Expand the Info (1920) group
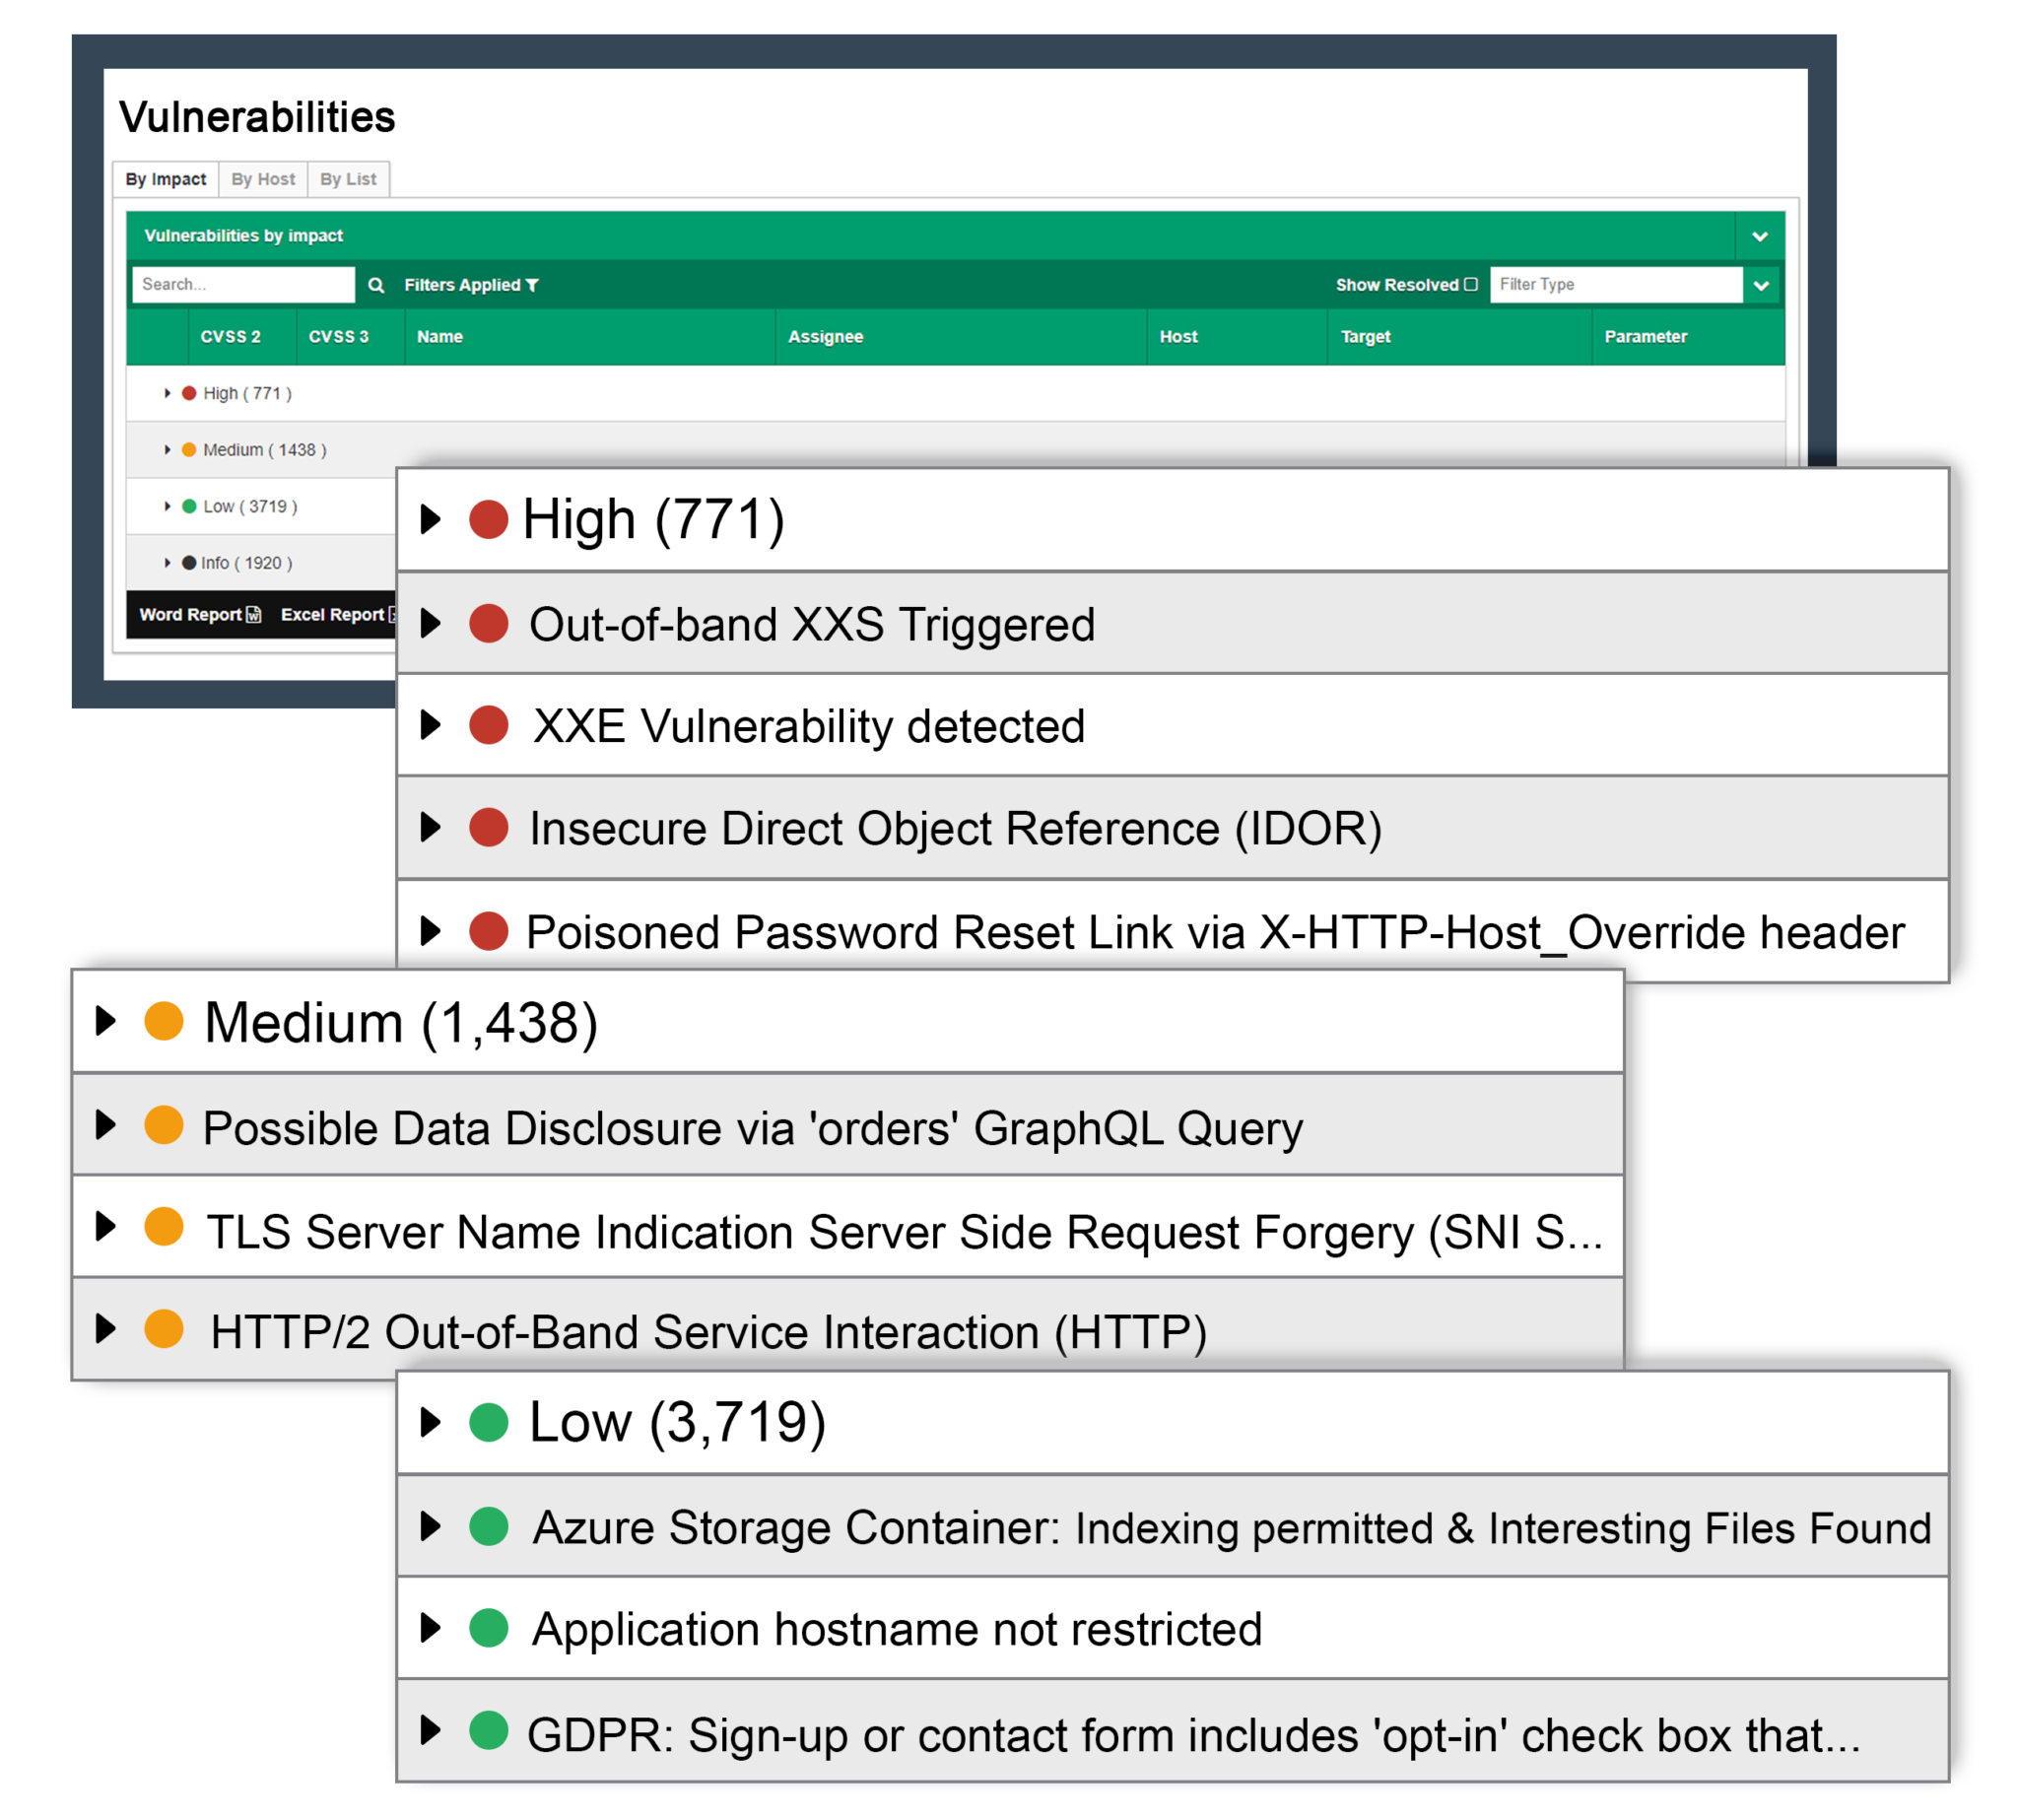Viewport: 2018px width, 1820px height. click(166, 562)
